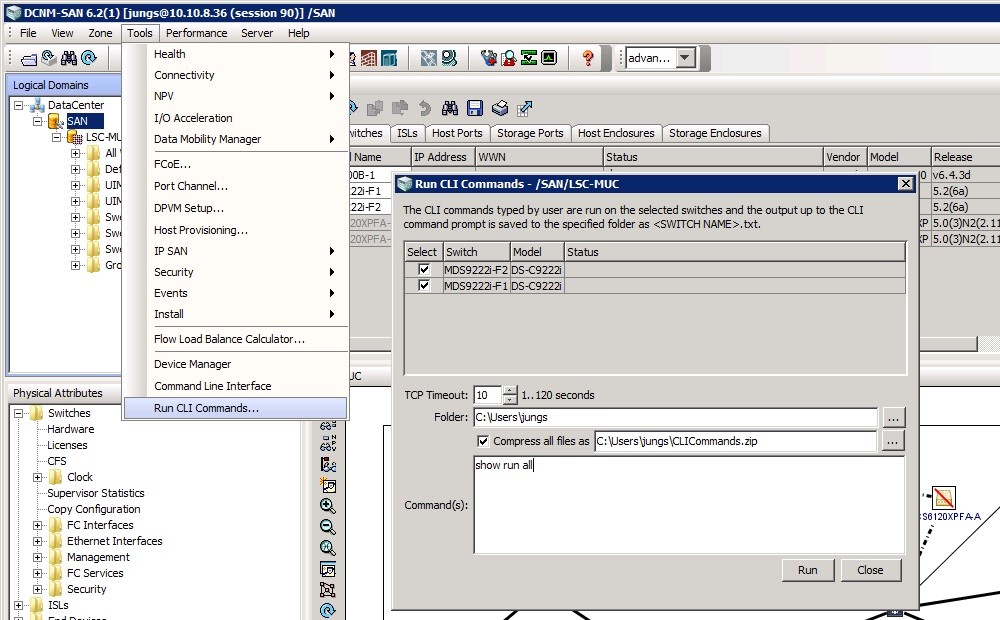Expand the FC Interfaces folder node
The width and height of the screenshot is (1000, 620).
point(38,525)
